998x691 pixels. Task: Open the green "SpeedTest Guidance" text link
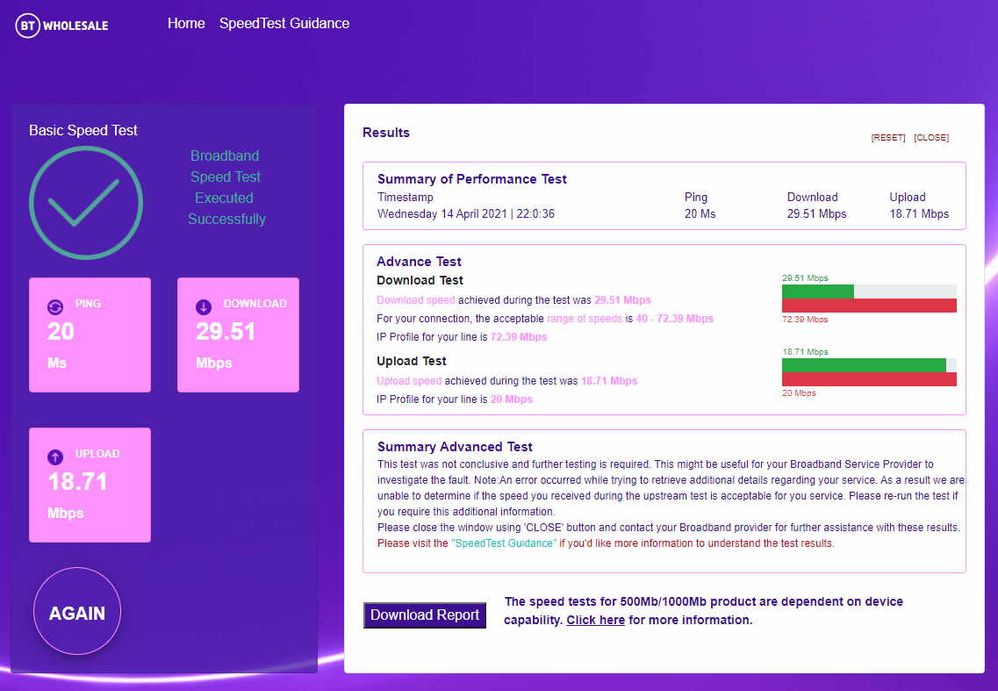tap(503, 544)
